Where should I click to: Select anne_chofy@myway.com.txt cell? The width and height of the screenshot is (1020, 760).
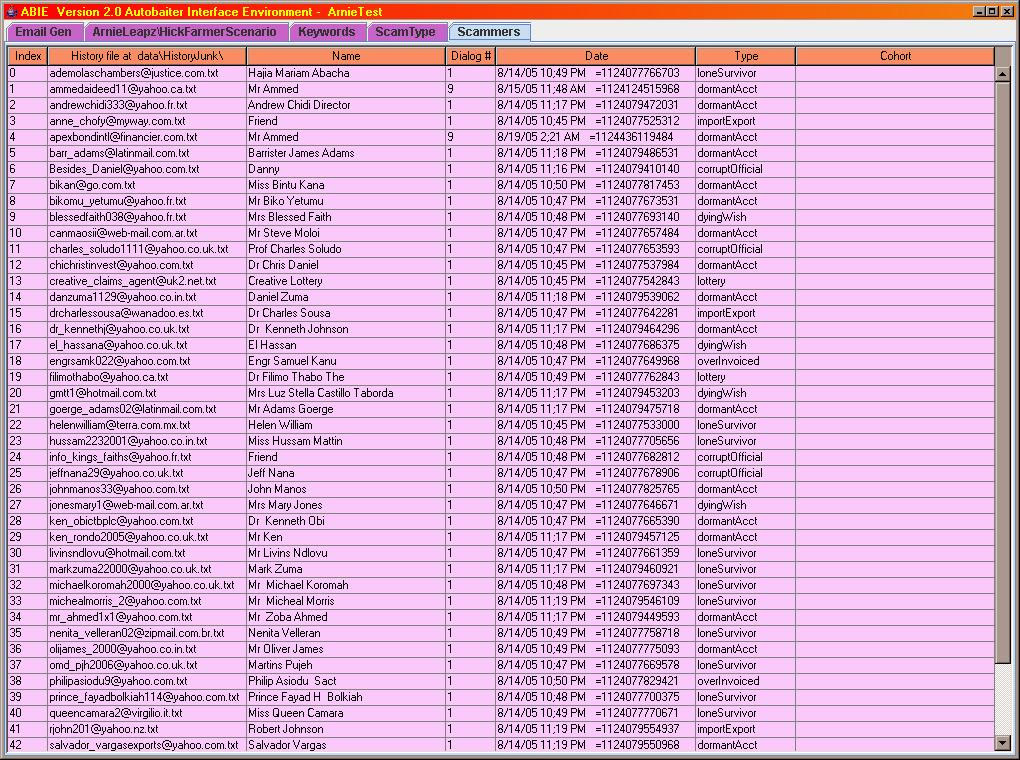(x=147, y=121)
